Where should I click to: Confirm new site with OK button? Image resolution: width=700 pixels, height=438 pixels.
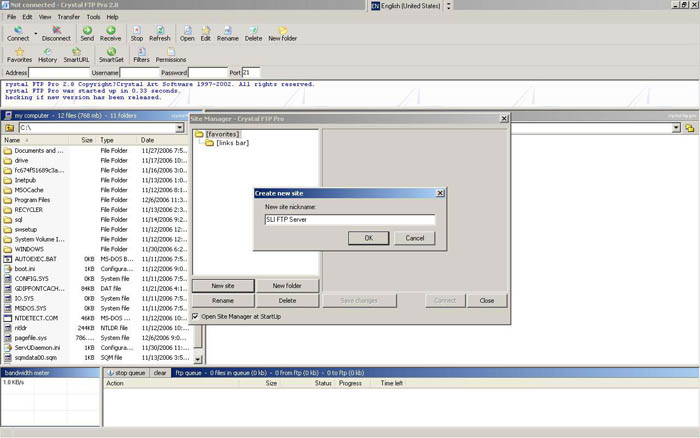pos(368,238)
